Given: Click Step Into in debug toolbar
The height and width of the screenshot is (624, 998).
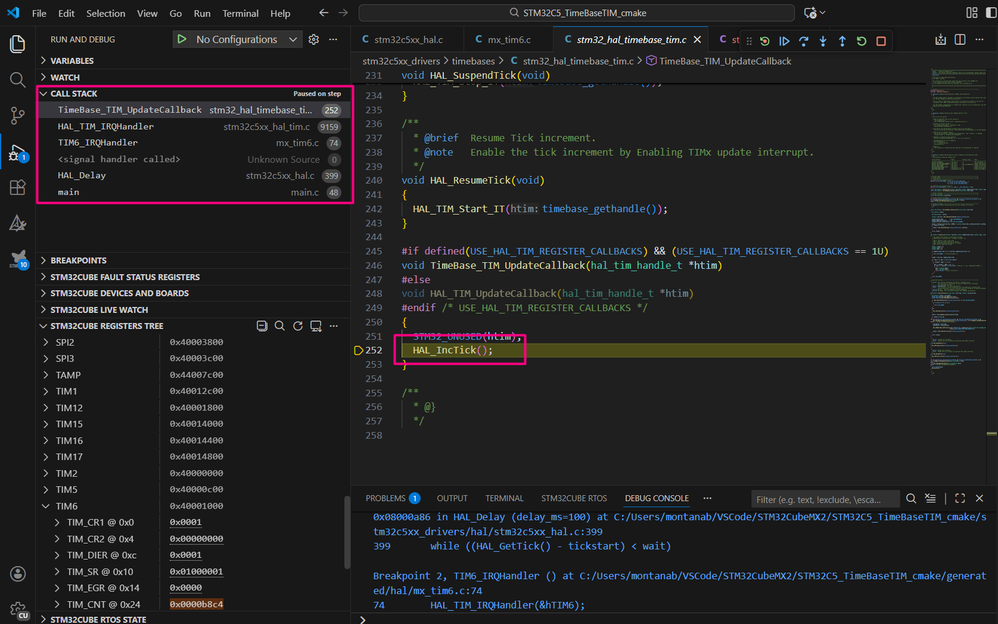Looking at the screenshot, I should pyautogui.click(x=822, y=41).
